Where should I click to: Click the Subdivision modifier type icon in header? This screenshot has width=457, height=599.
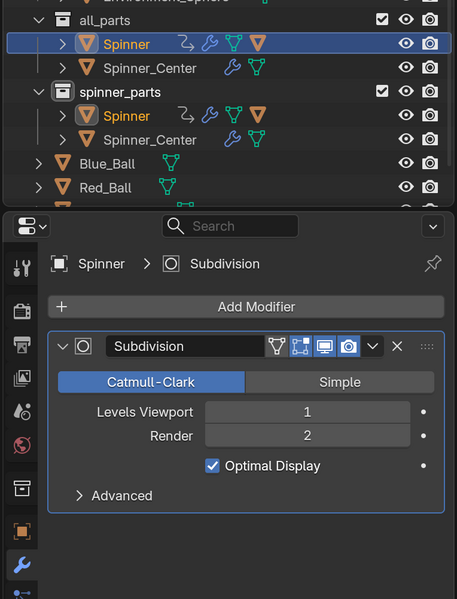tap(83, 346)
